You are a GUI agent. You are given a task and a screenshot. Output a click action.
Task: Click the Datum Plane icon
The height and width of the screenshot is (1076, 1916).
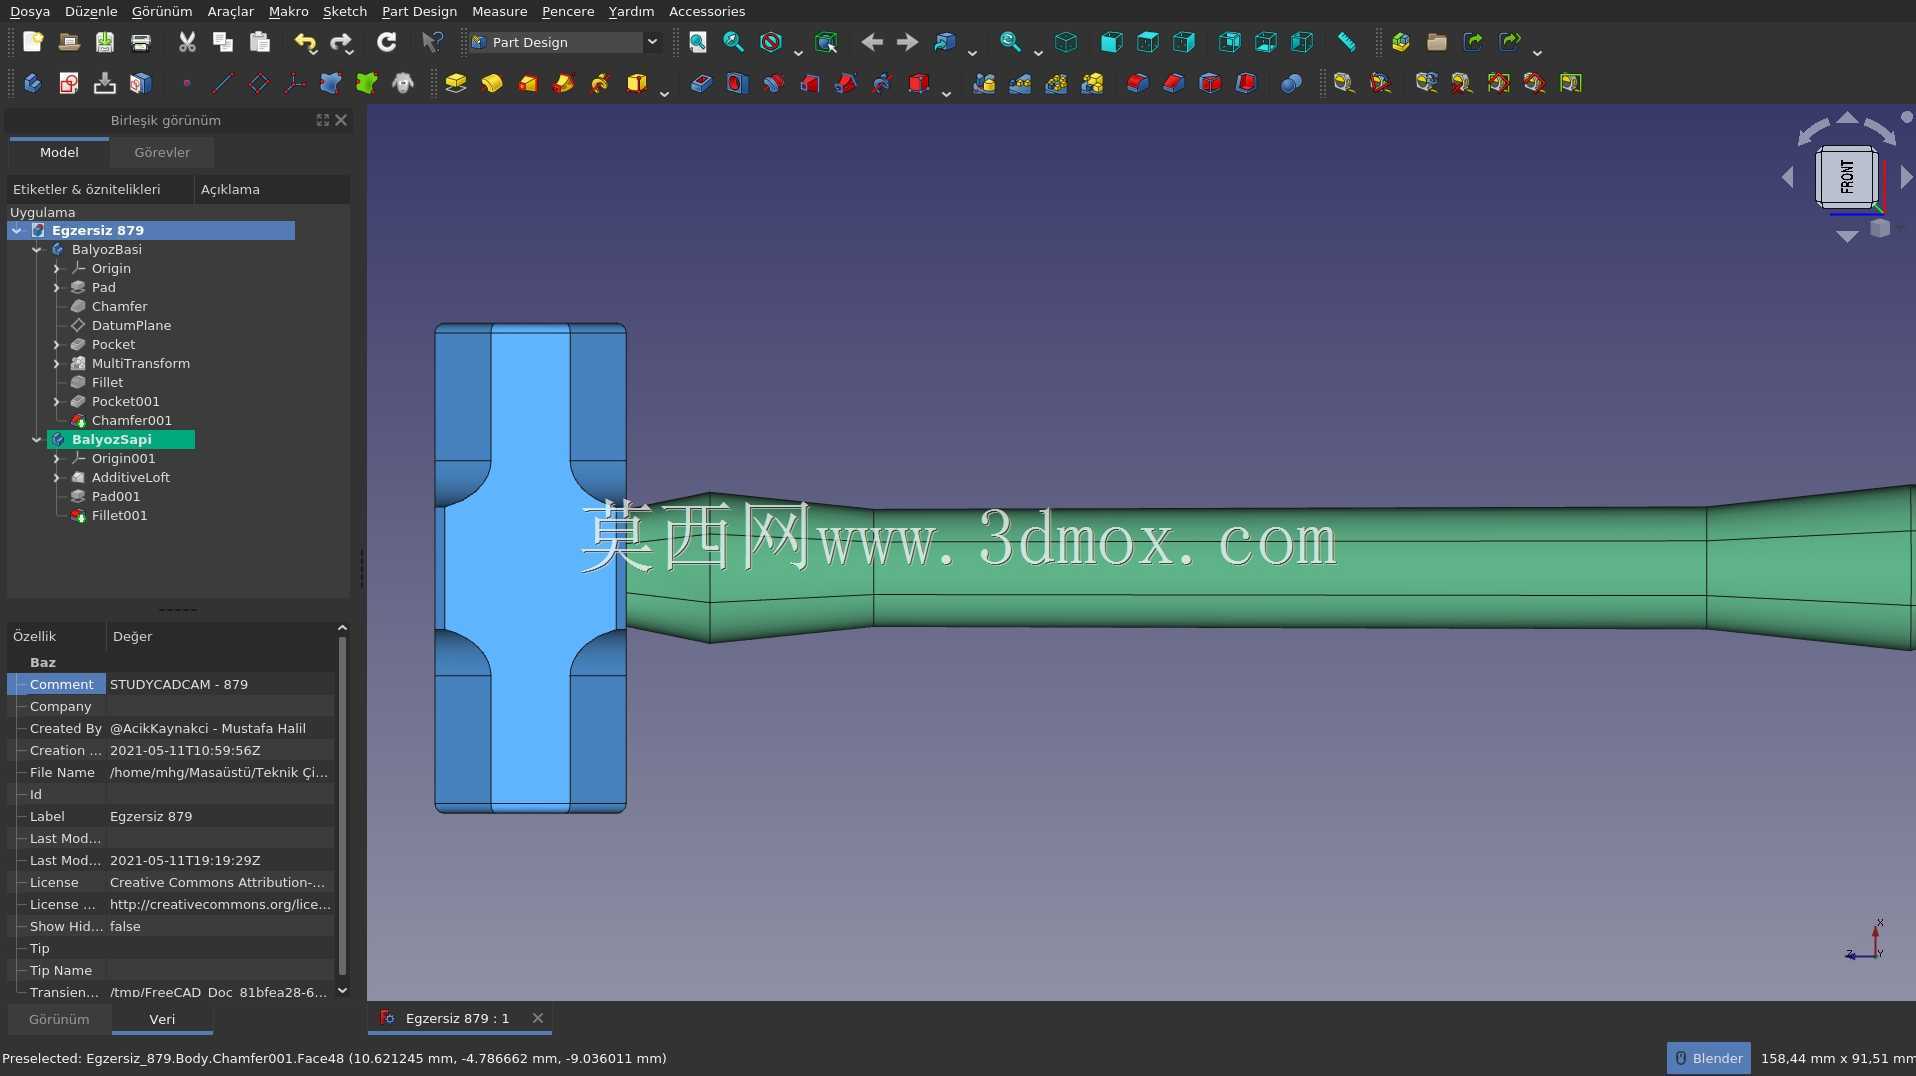259,83
